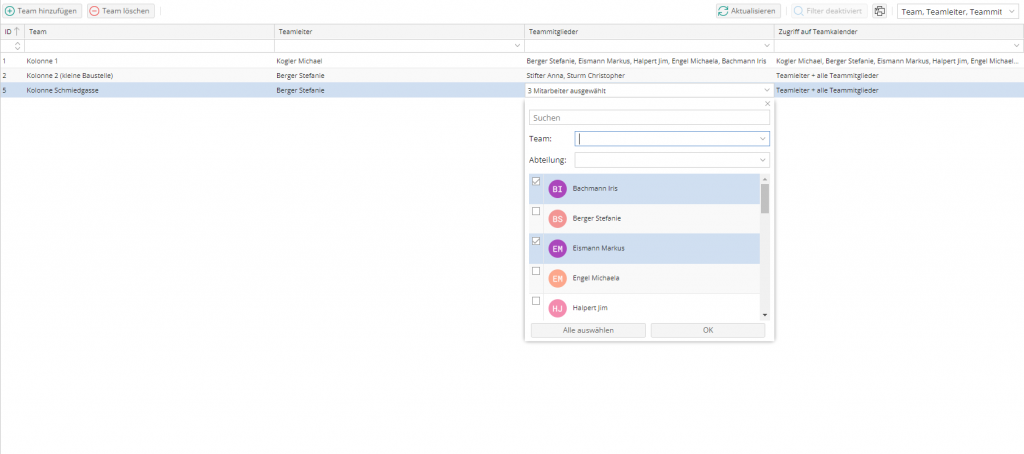Open the column selector dropdown (Team, Teamleiter…)
Screen dimensions: 1024x454
coord(958,11)
